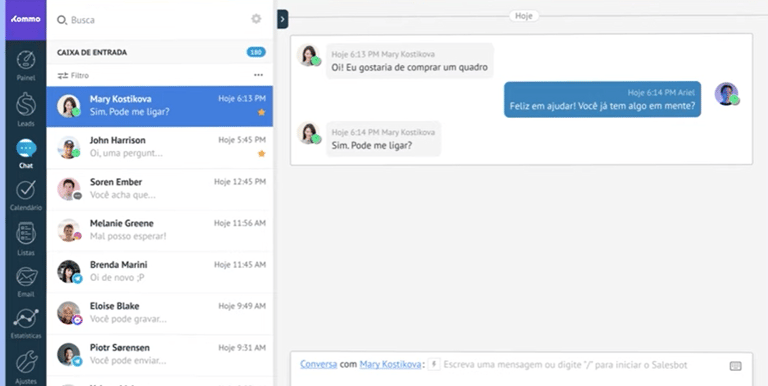The height and width of the screenshot is (386, 768).
Task: Toggle star on John Harrison conversation
Action: 262,154
